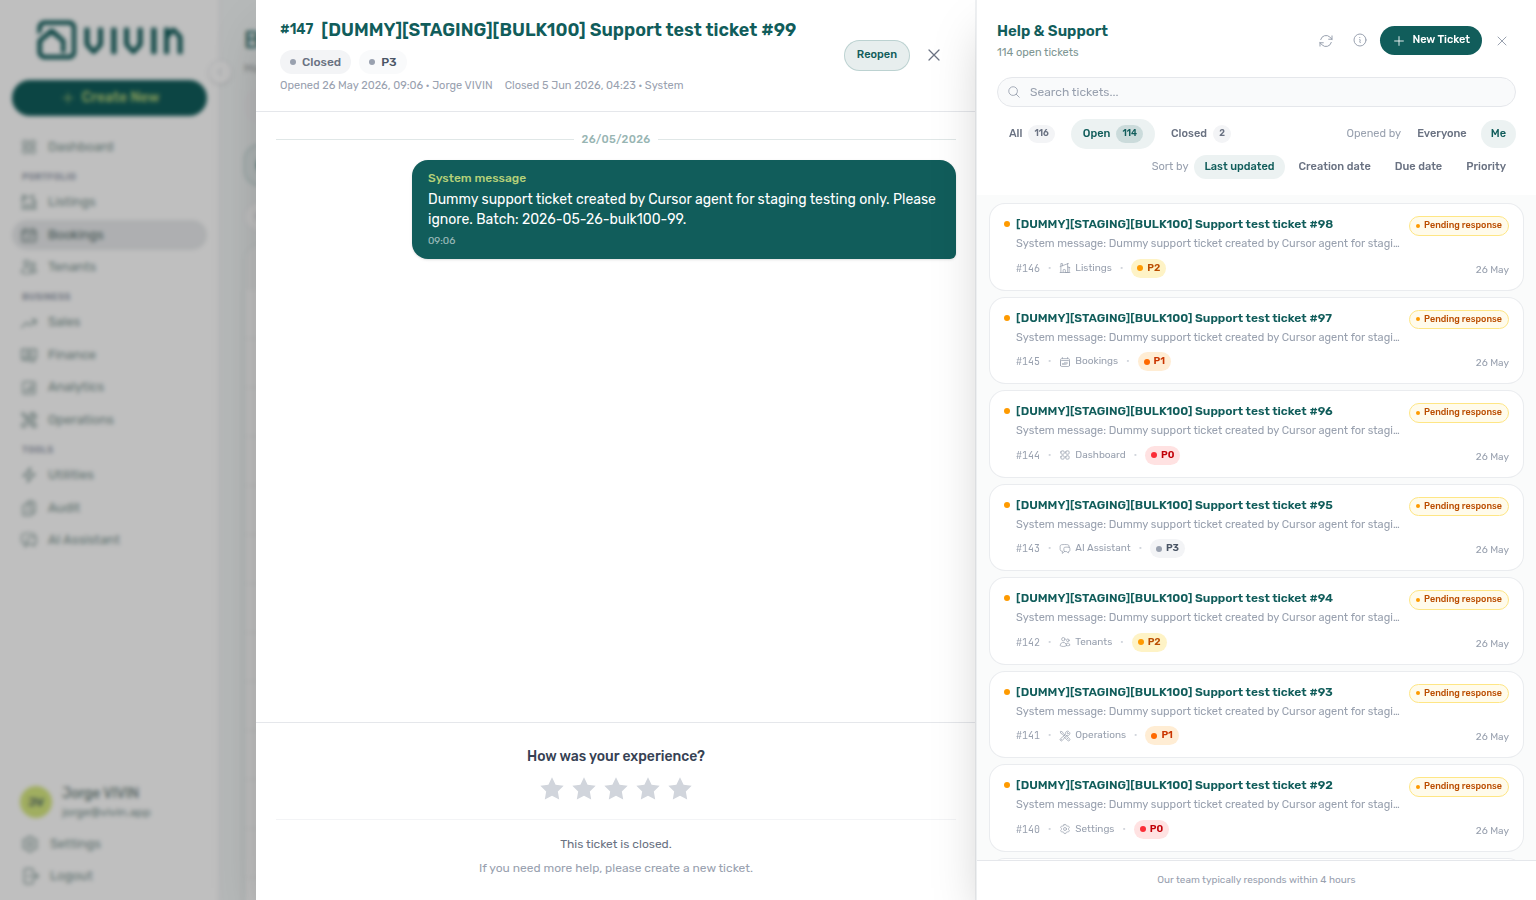Image resolution: width=1536 pixels, height=900 pixels.
Task: Click the System message bubble
Action: 684,210
